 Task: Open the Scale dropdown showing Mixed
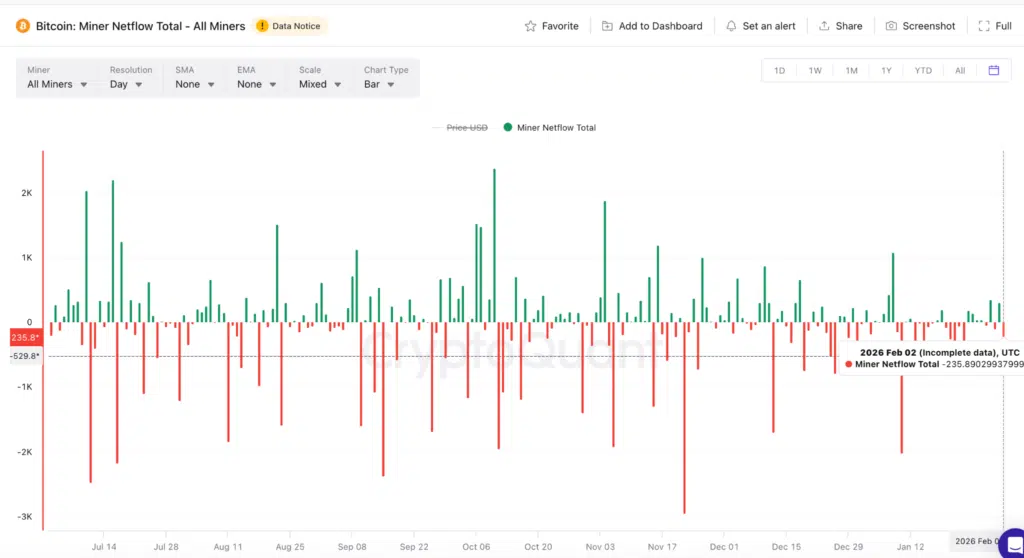tap(320, 84)
